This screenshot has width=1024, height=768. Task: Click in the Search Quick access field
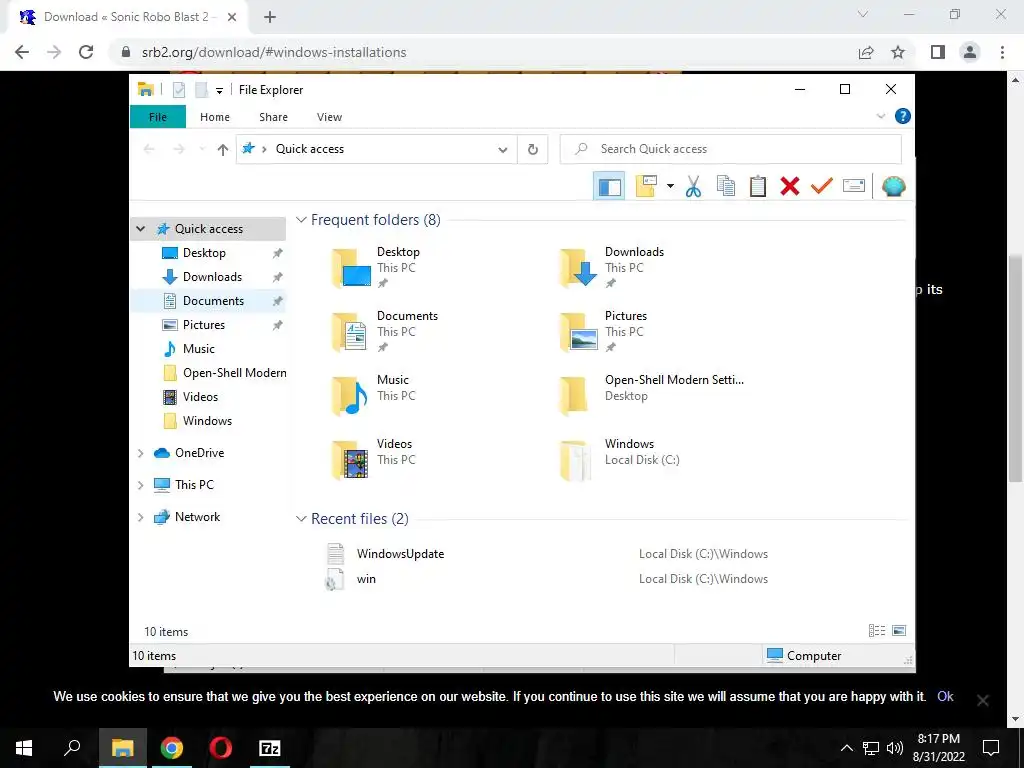click(731, 149)
